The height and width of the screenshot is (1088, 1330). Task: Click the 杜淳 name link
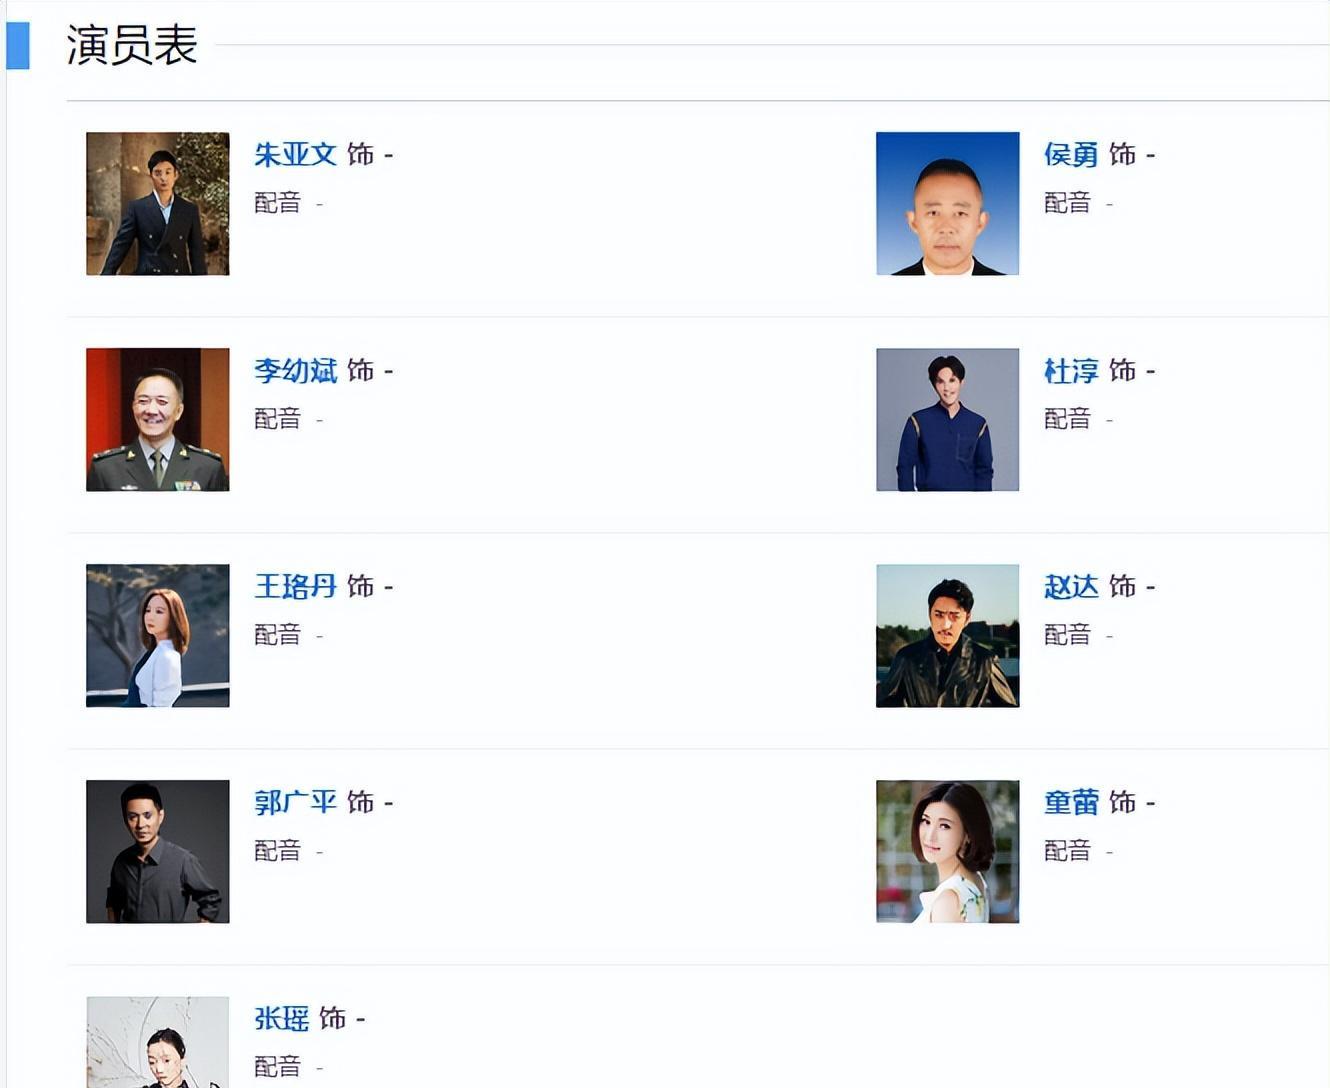(x=1071, y=371)
